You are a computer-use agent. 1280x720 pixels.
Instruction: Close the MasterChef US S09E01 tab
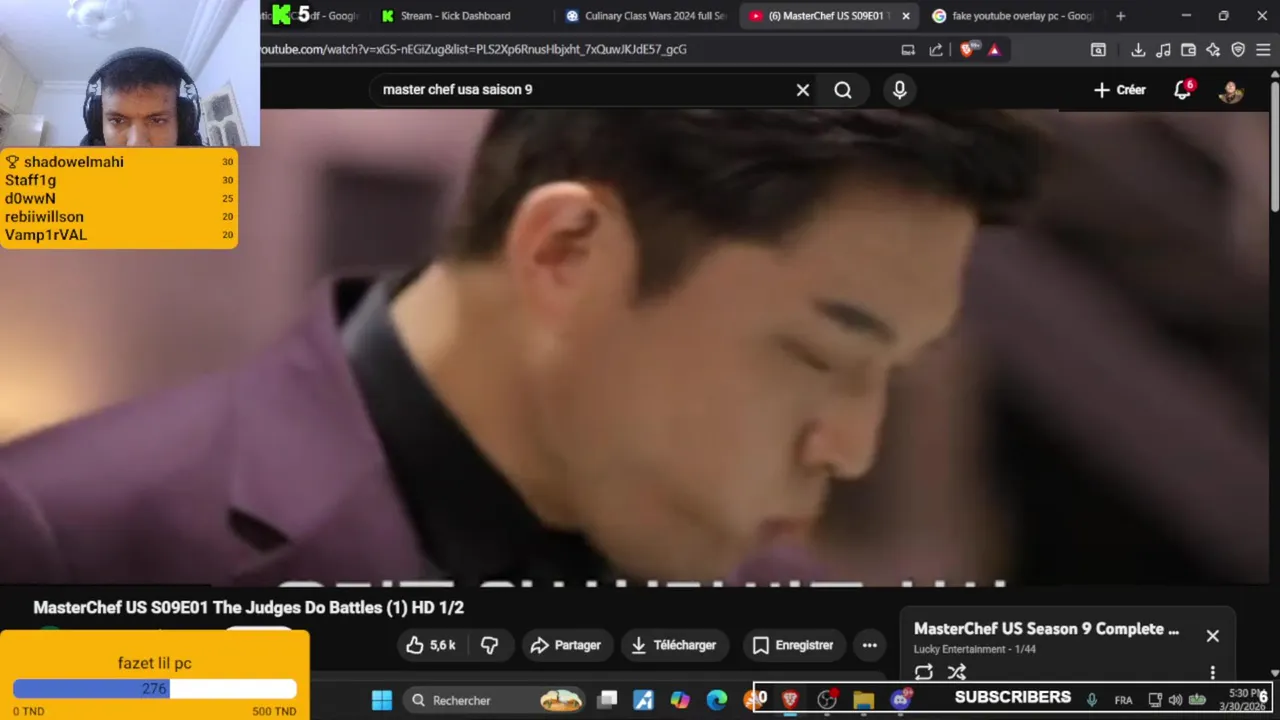906,16
